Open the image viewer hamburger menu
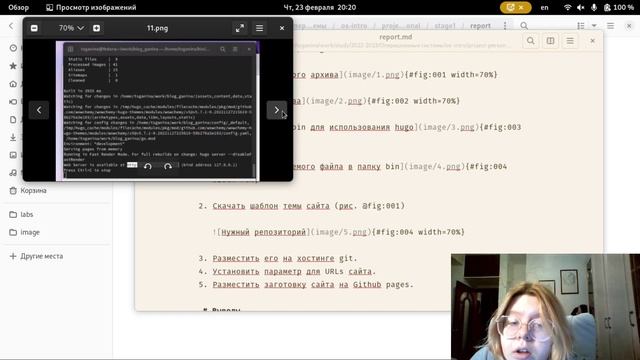Screen dimensions: 640x360 tap(260, 28)
